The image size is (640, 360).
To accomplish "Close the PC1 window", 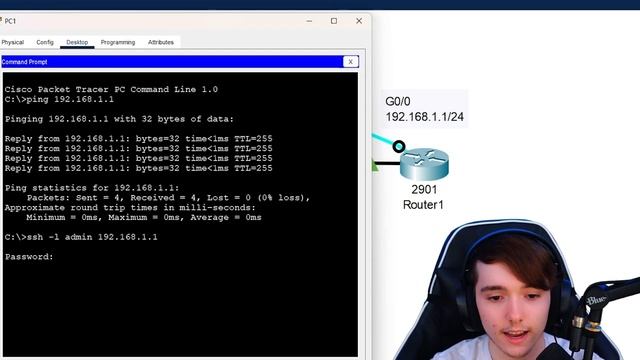I will click(359, 21).
